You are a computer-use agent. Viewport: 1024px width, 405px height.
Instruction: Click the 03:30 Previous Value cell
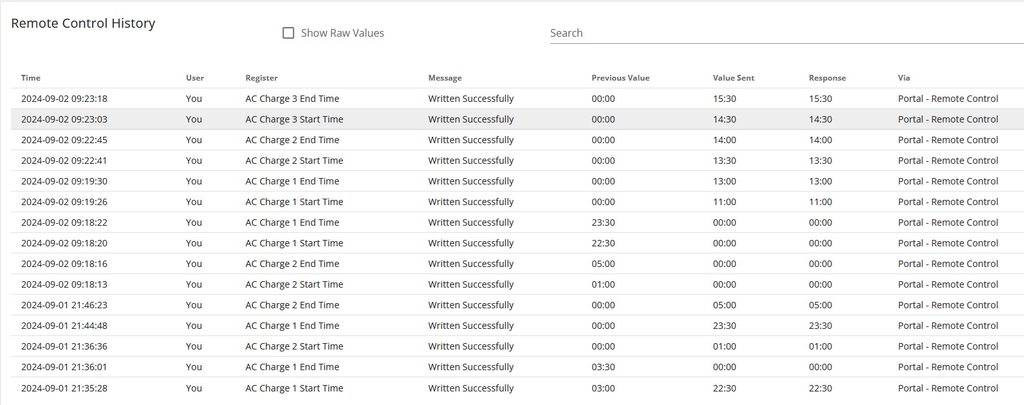tap(603, 367)
